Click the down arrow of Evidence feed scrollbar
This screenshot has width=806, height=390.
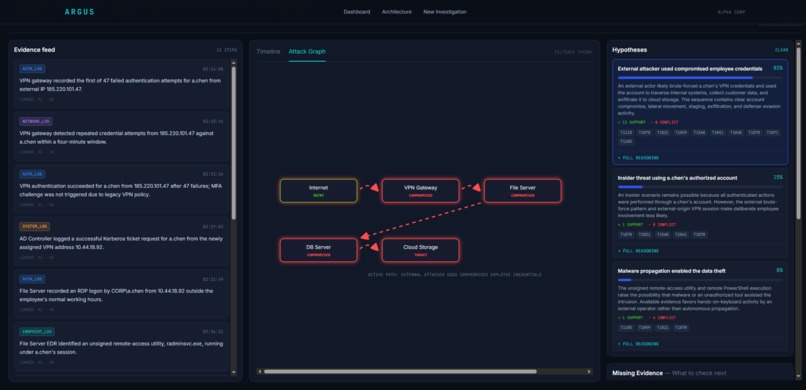click(x=234, y=372)
